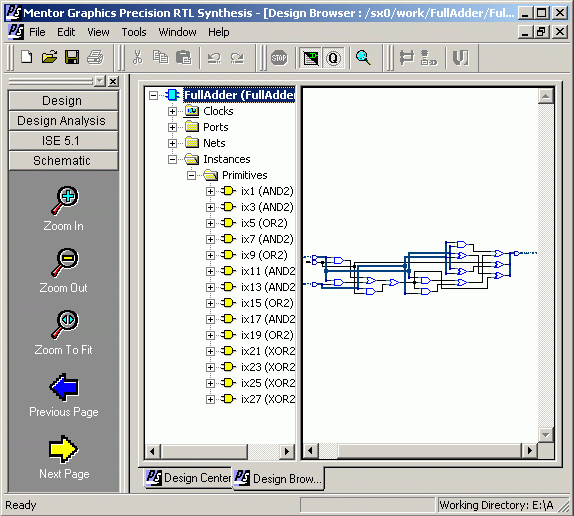This screenshot has width=574, height=516.
Task: Click the New file toolbar icon
Action: point(27,57)
